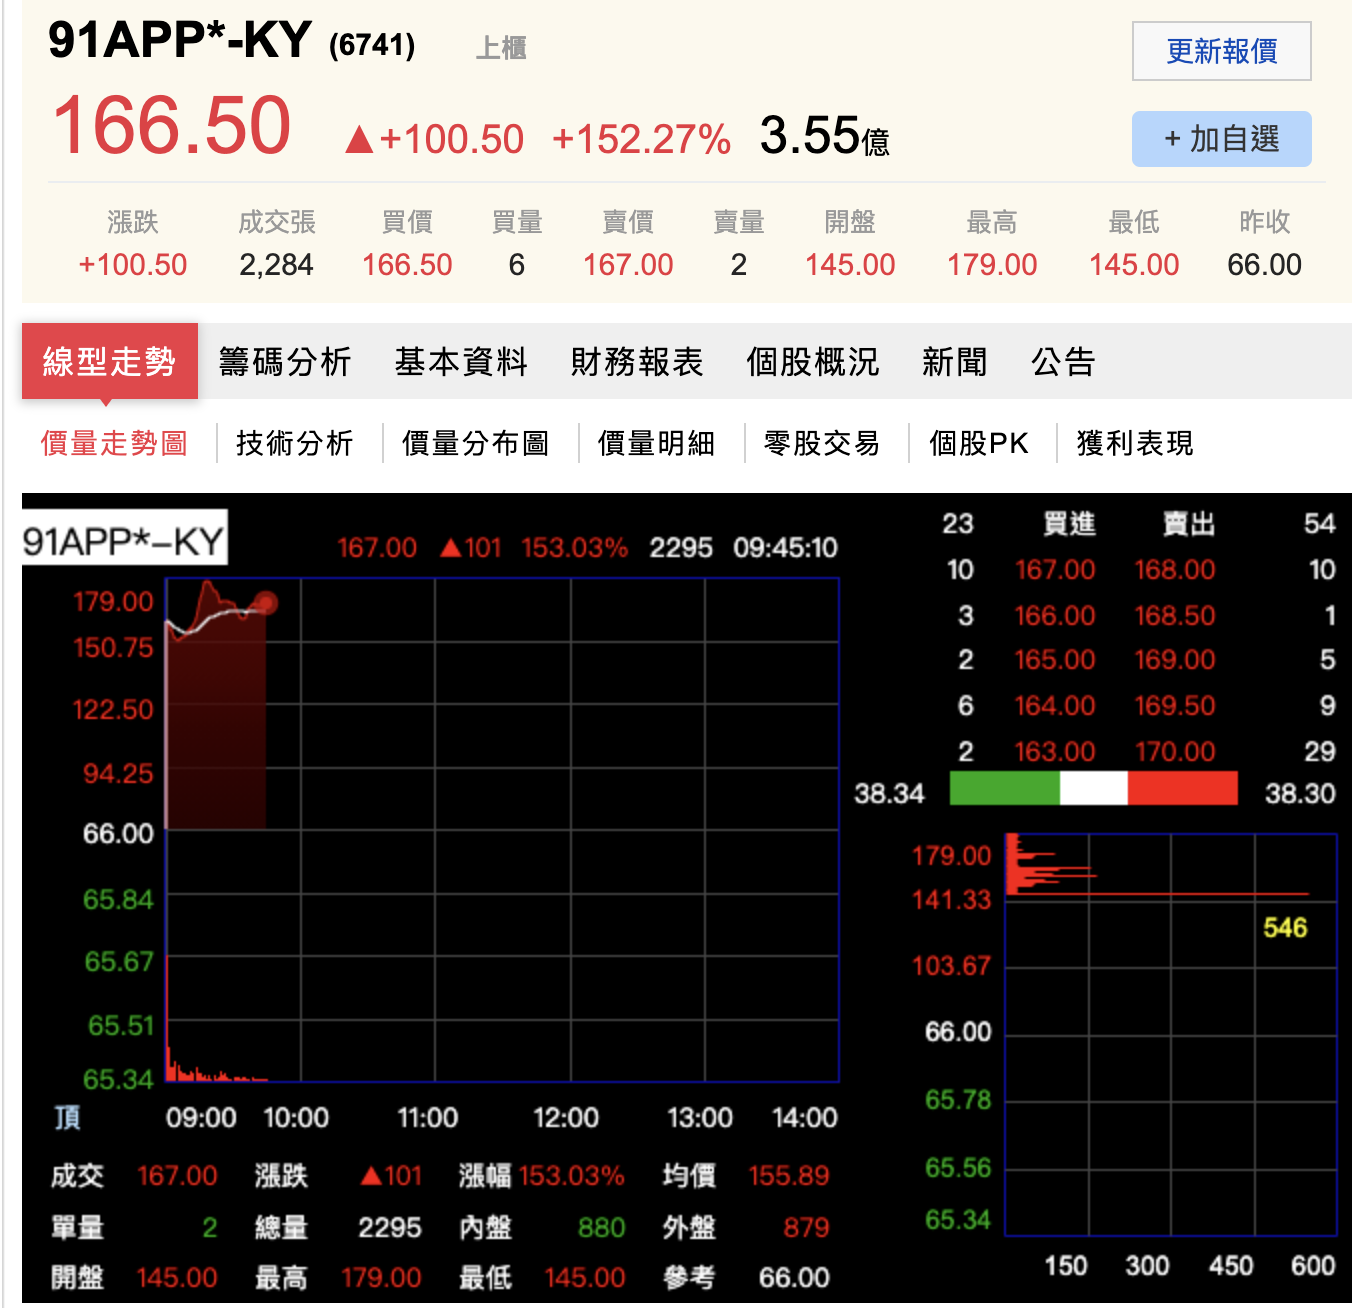Click the 153.03% value in the chart header
This screenshot has height=1308, width=1352.
click(574, 548)
